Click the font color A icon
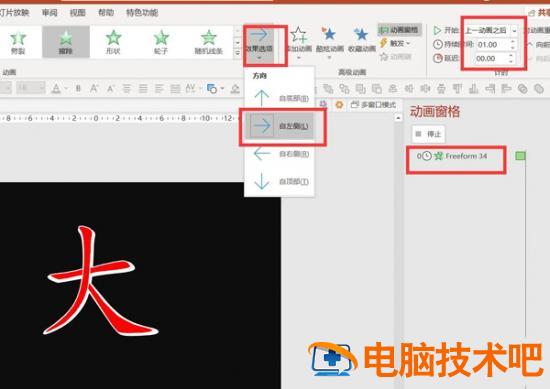 [56, 89]
